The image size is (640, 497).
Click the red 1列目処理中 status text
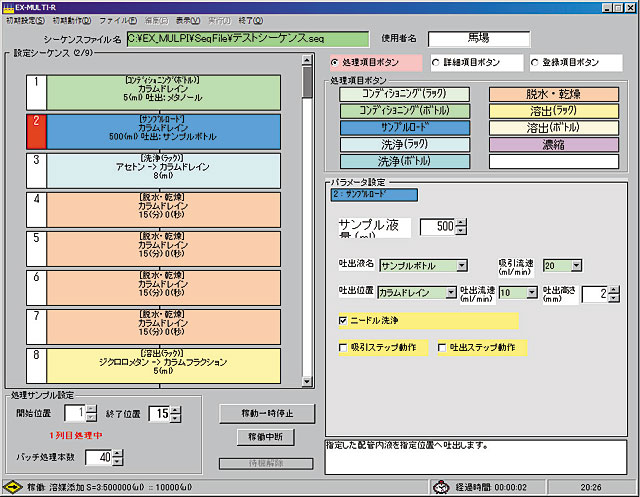[76, 435]
